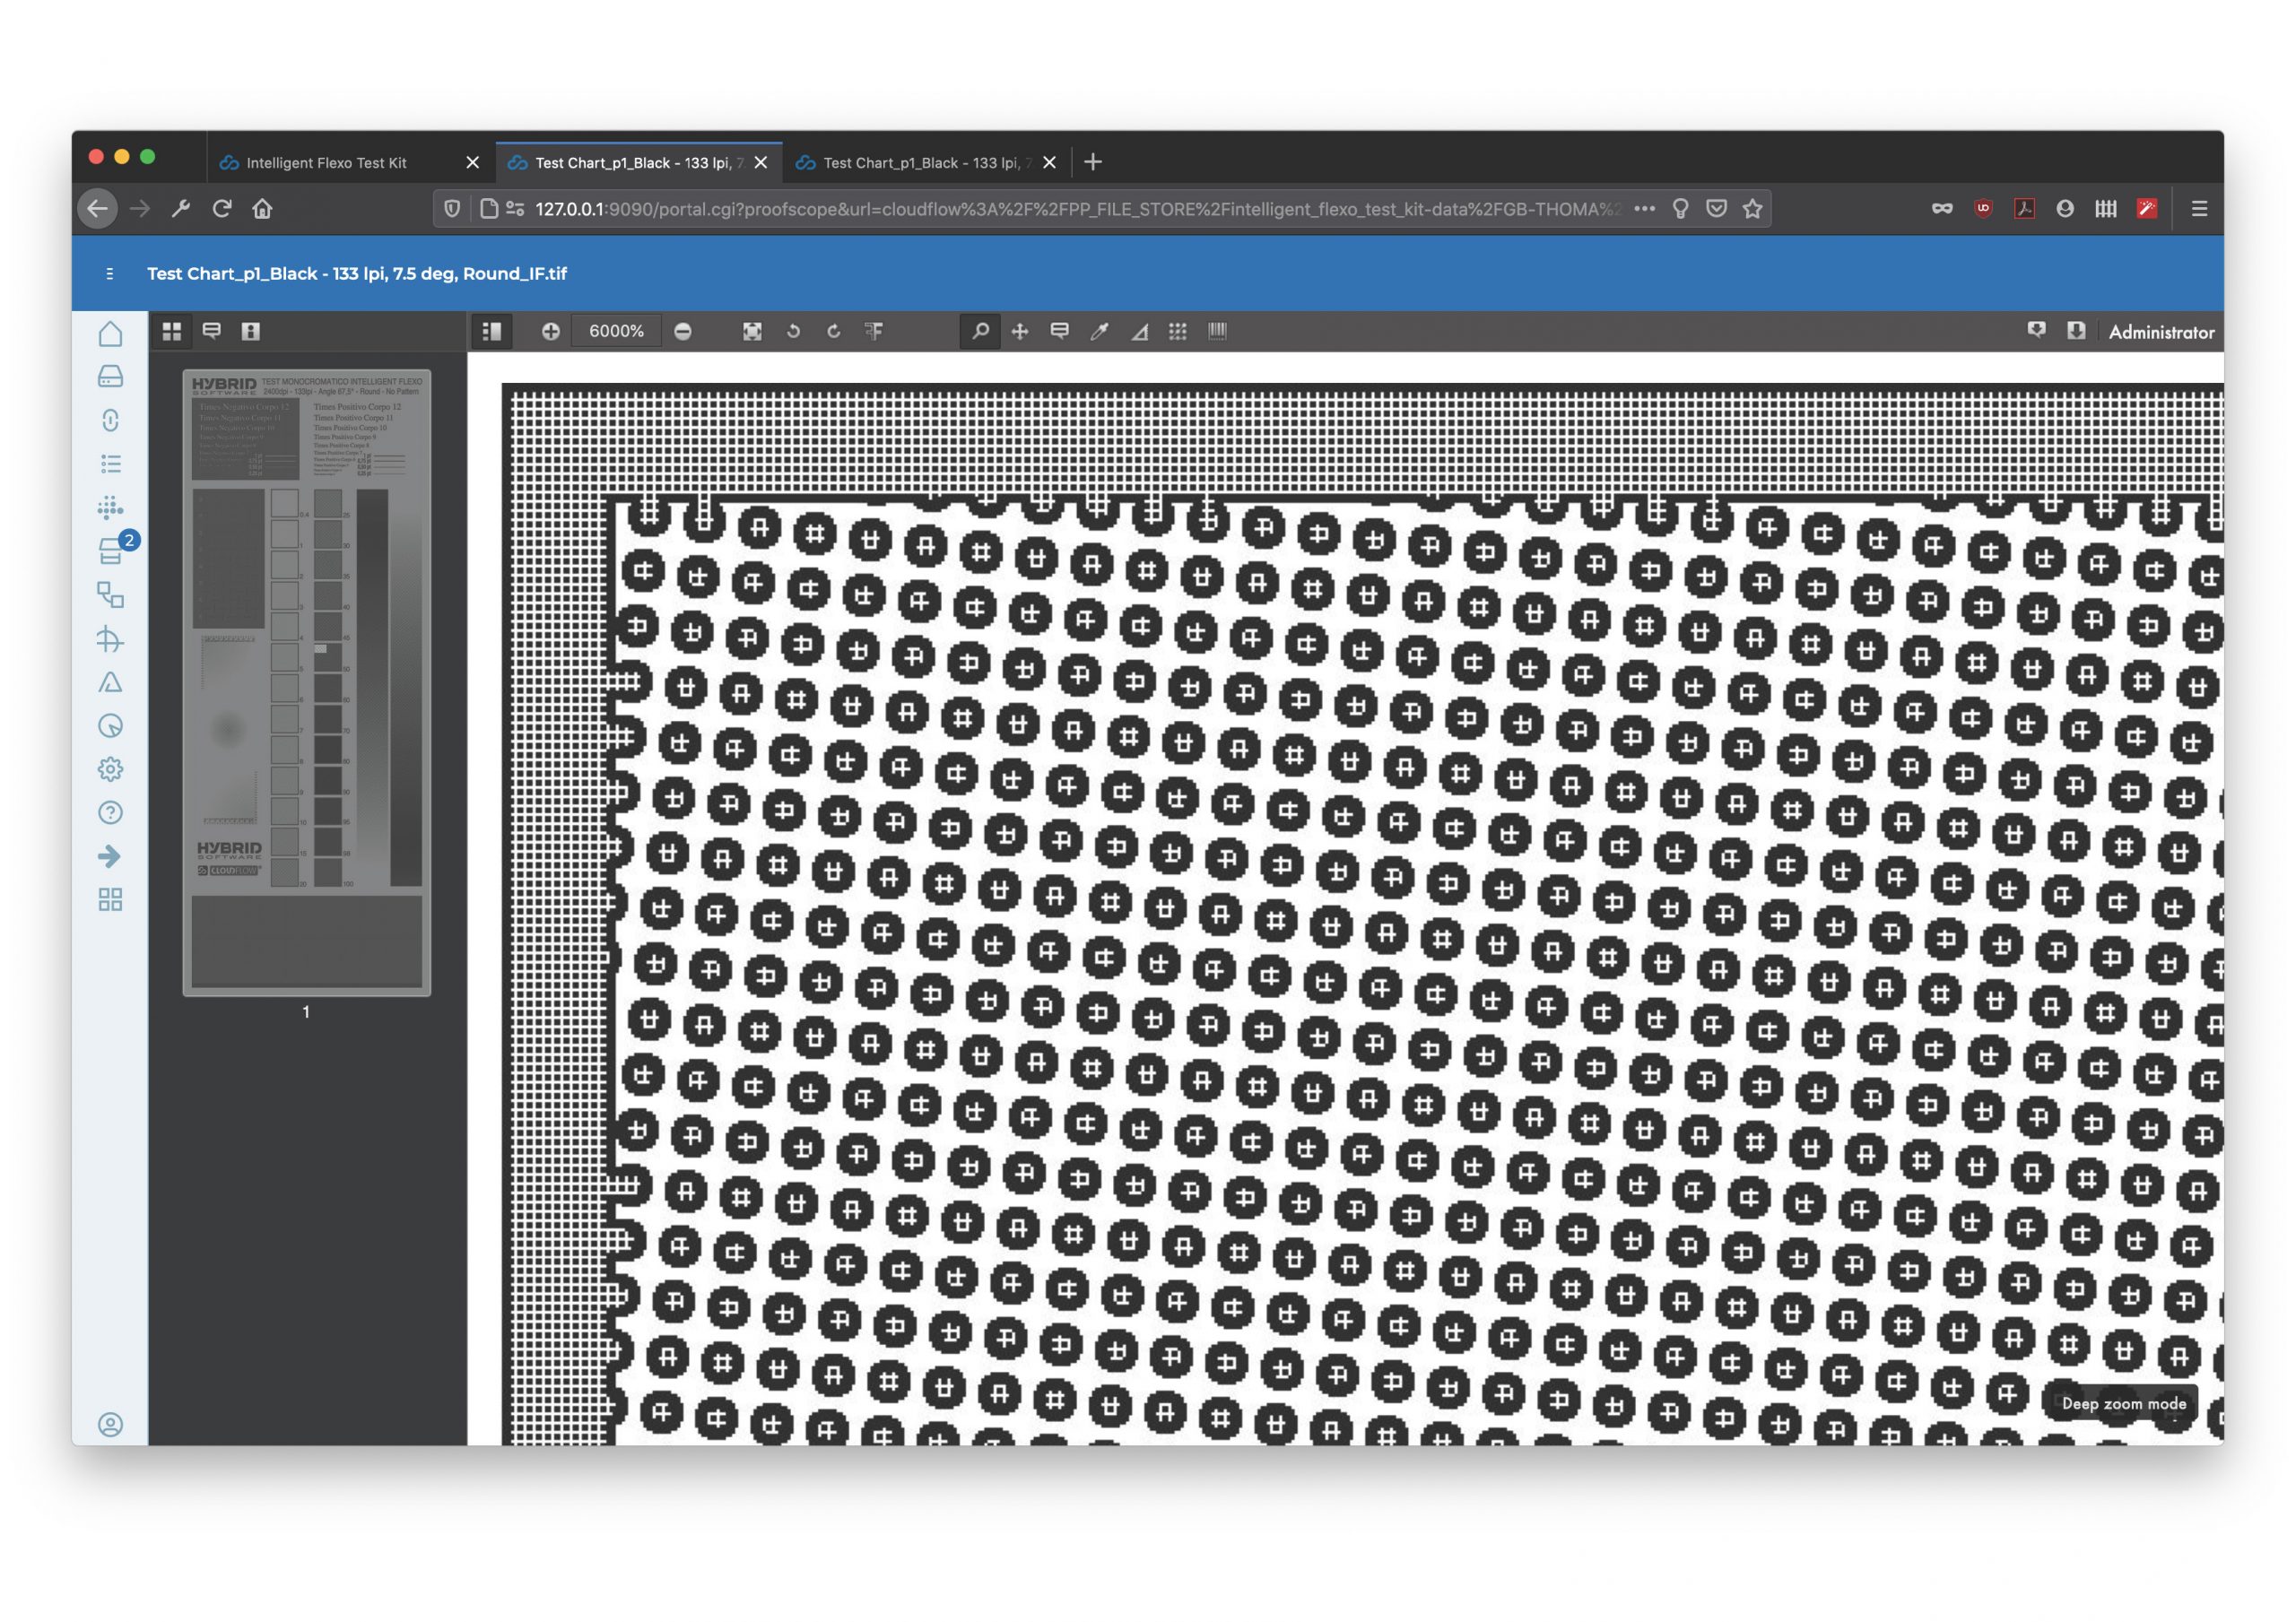The image size is (2296, 1622).
Task: Click the file title Test Chart_p1_Black text
Action: click(x=357, y=274)
